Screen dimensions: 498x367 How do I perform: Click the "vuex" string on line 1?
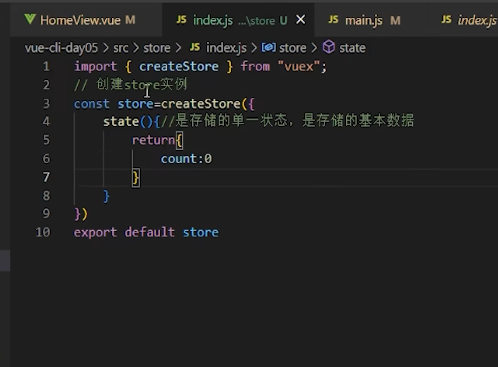(x=299, y=66)
